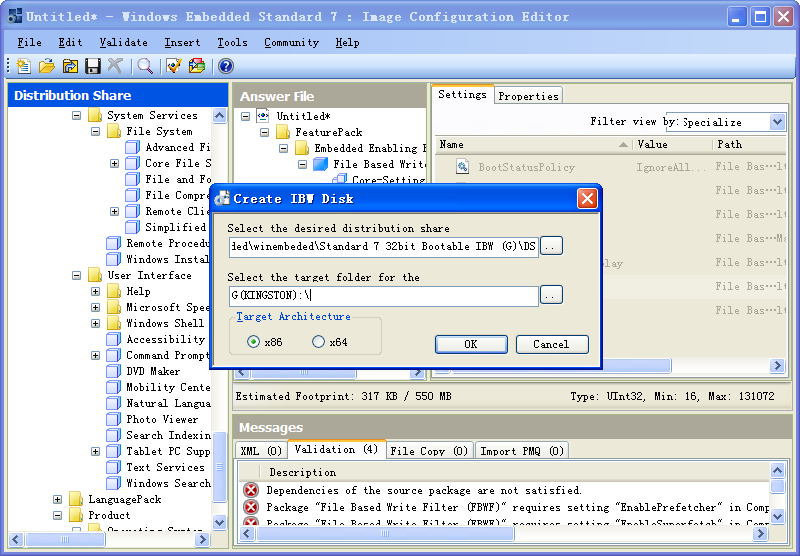Open the File menu
This screenshot has height=556, width=800.
(x=30, y=42)
